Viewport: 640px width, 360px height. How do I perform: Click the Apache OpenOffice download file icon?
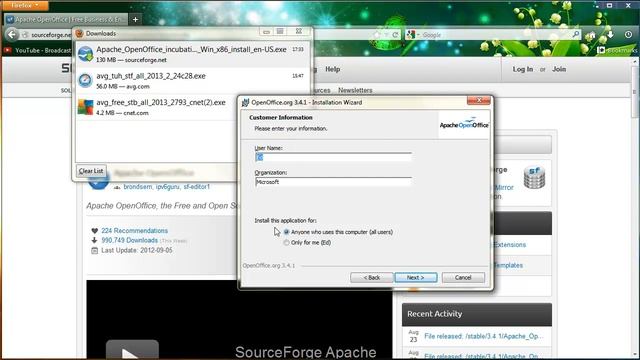[85, 54]
